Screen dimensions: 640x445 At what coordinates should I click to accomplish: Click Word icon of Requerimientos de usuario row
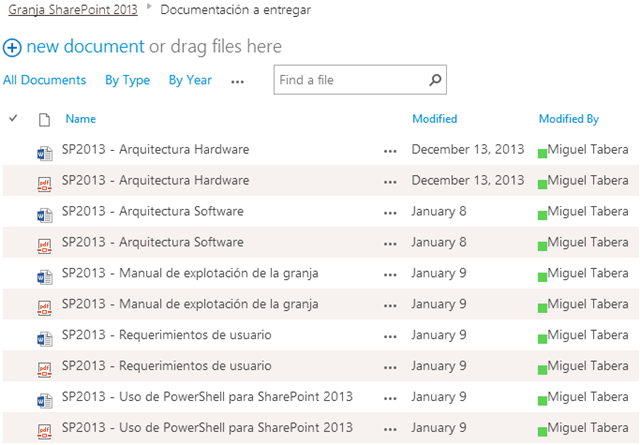tap(44, 339)
